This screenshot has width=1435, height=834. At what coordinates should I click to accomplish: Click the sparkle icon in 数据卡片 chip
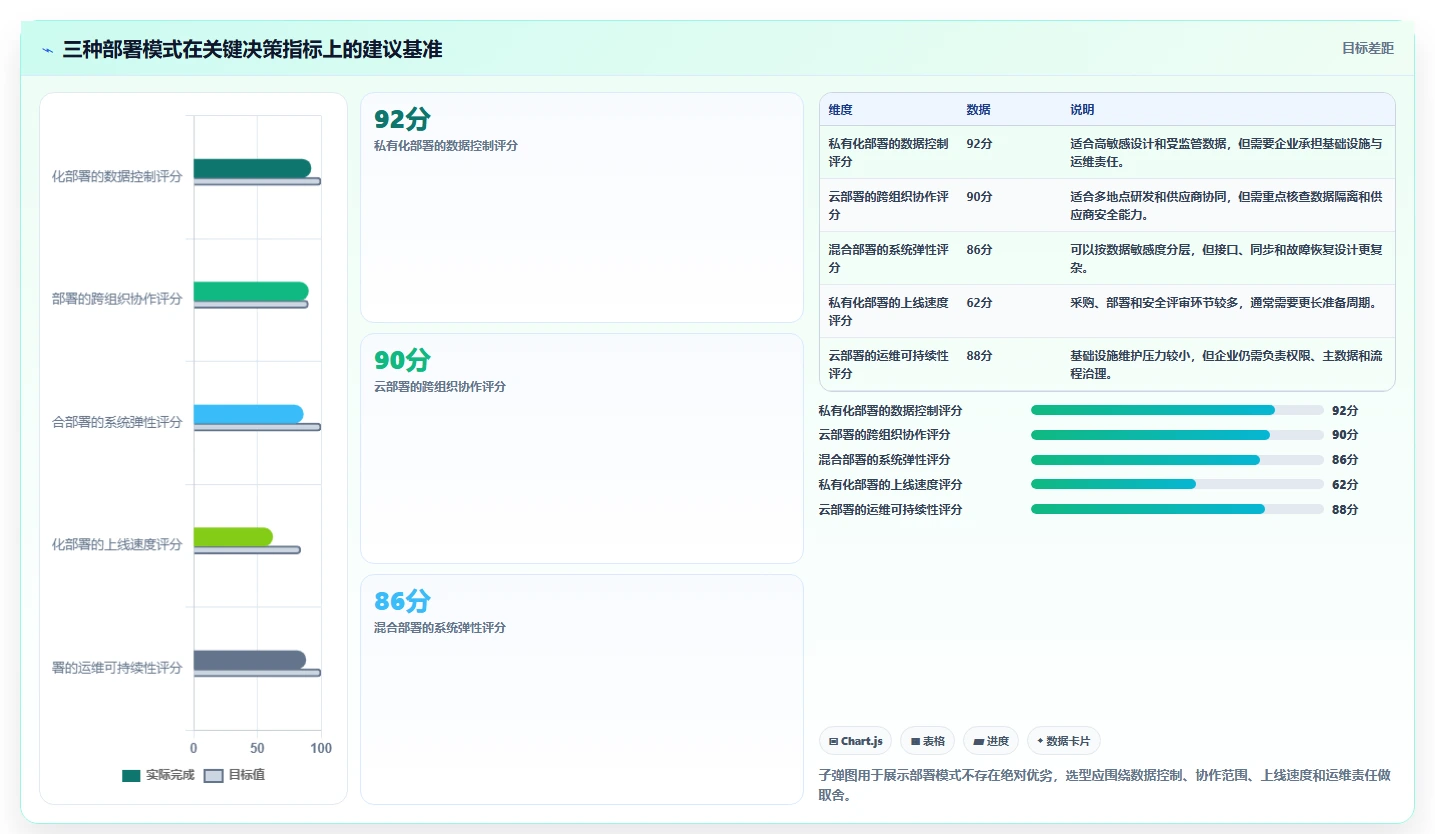coord(1040,741)
